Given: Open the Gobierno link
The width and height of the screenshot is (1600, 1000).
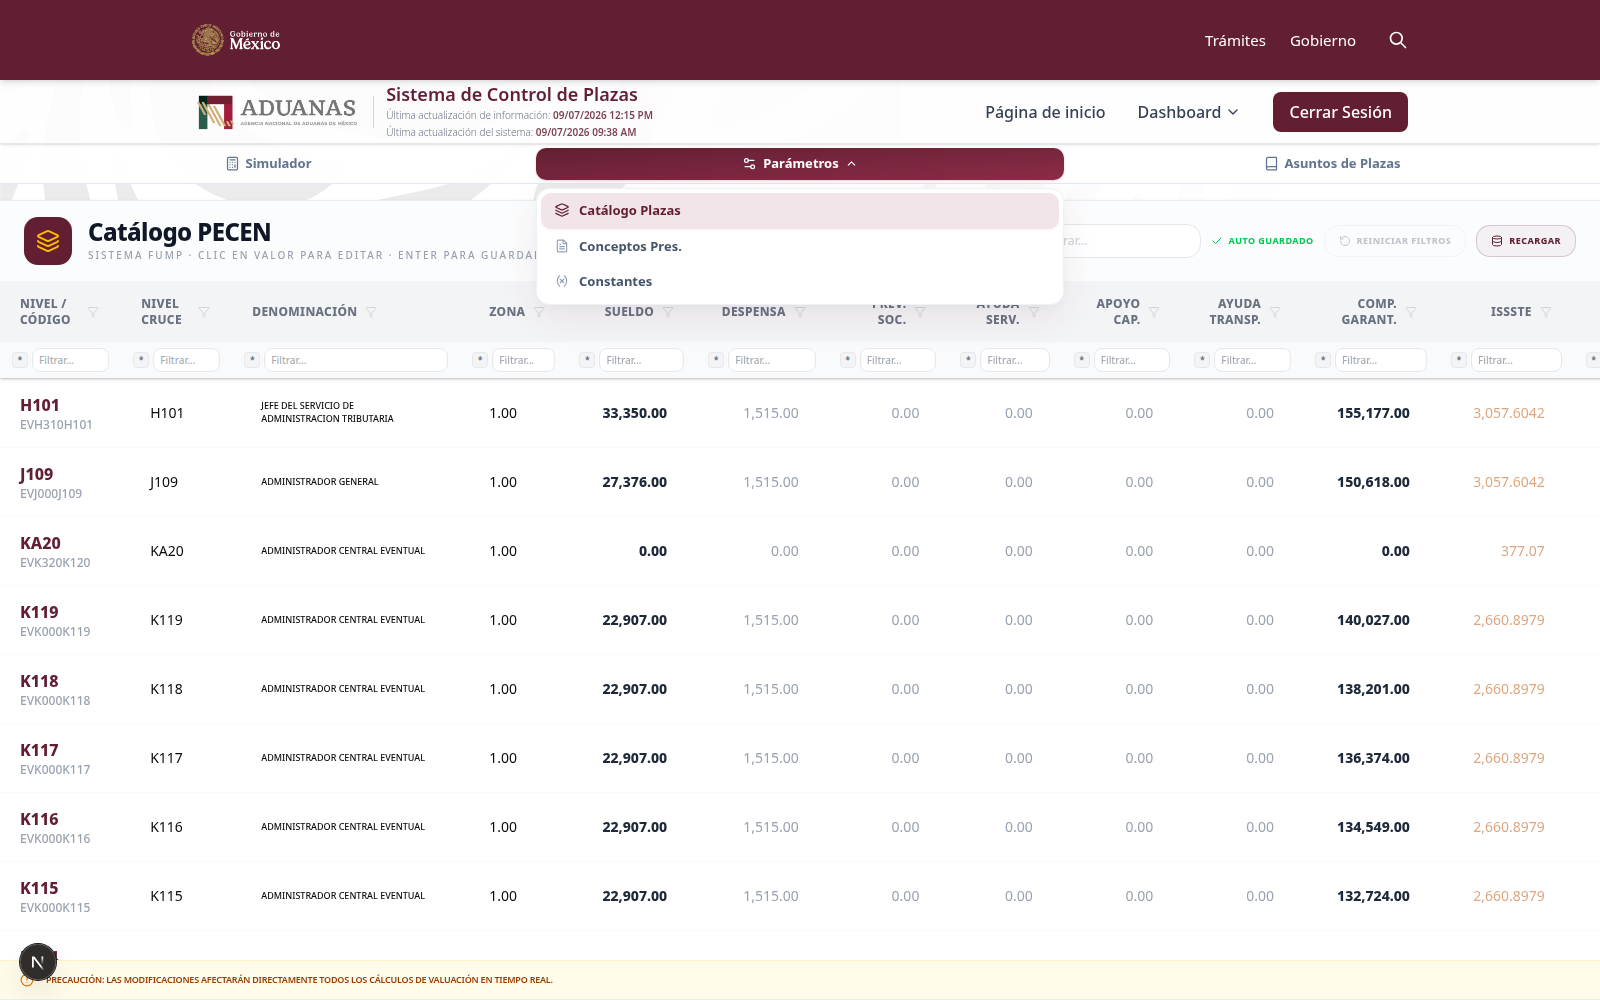Looking at the screenshot, I should click(1323, 41).
